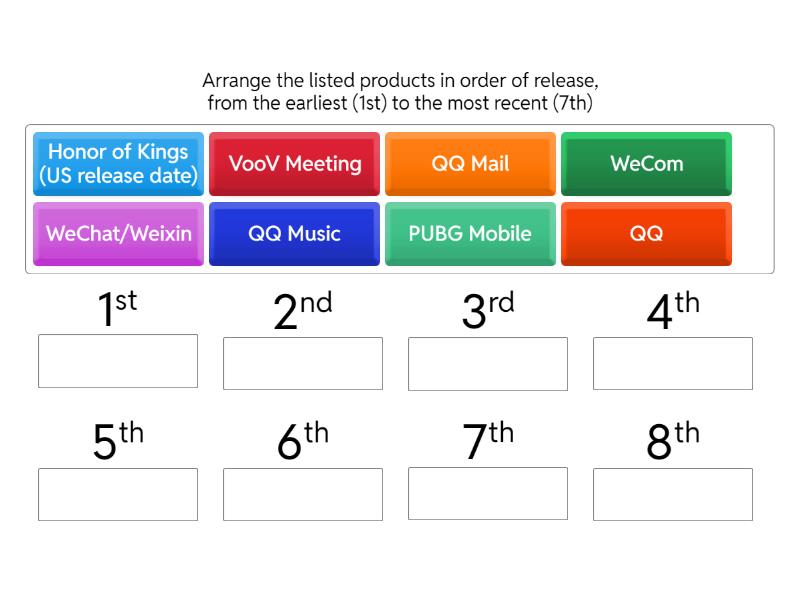
Task: Click the empty 8th answer slot
Action: pos(672,493)
